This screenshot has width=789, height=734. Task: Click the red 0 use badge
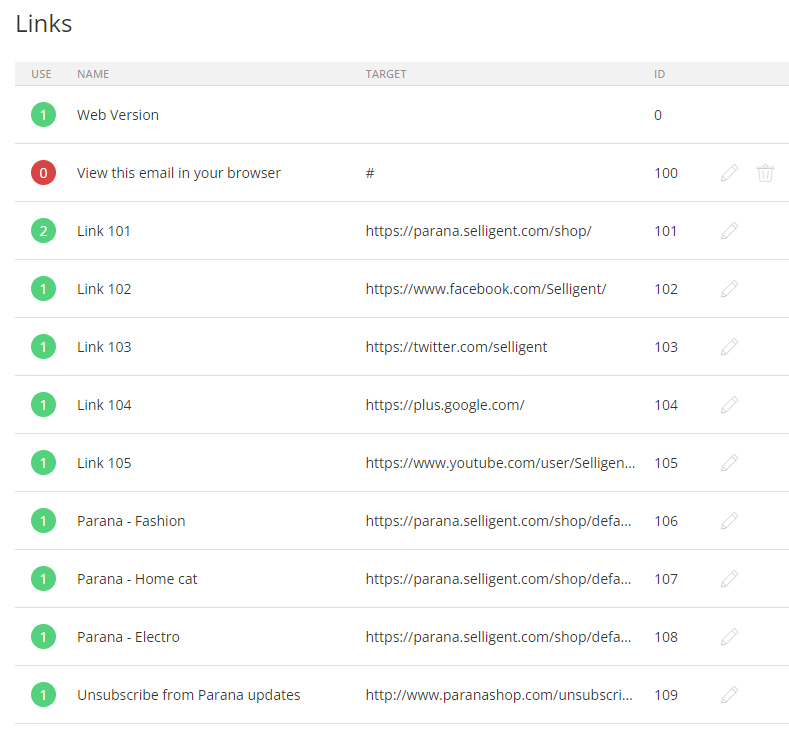click(43, 173)
